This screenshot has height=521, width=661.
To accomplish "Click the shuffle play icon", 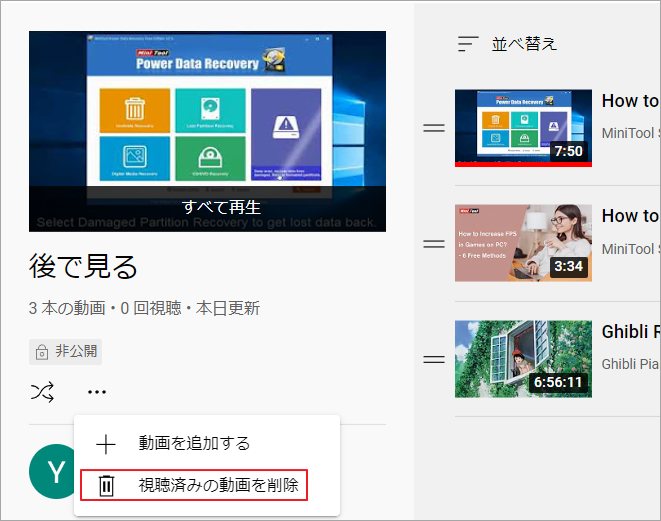I will click(42, 392).
